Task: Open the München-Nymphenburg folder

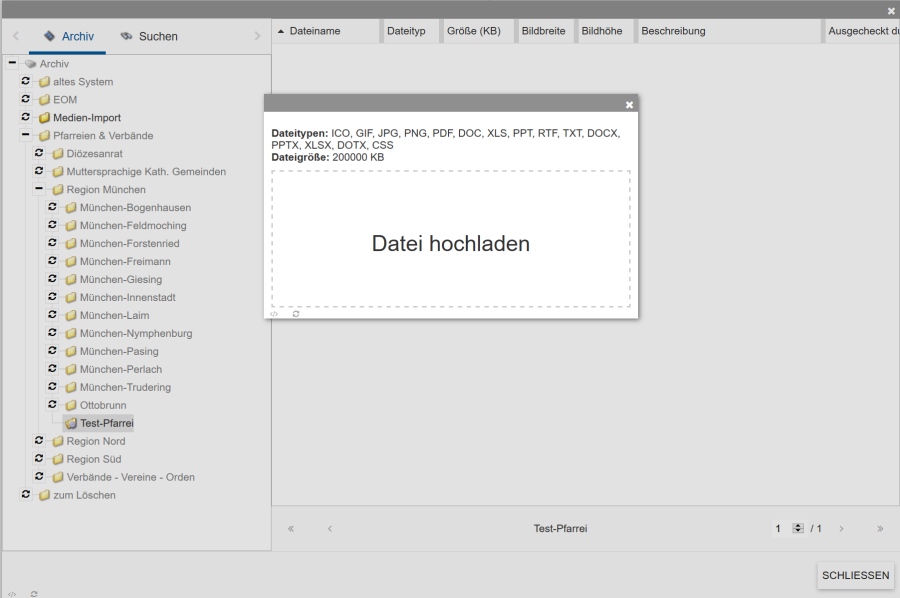Action: (x=136, y=334)
